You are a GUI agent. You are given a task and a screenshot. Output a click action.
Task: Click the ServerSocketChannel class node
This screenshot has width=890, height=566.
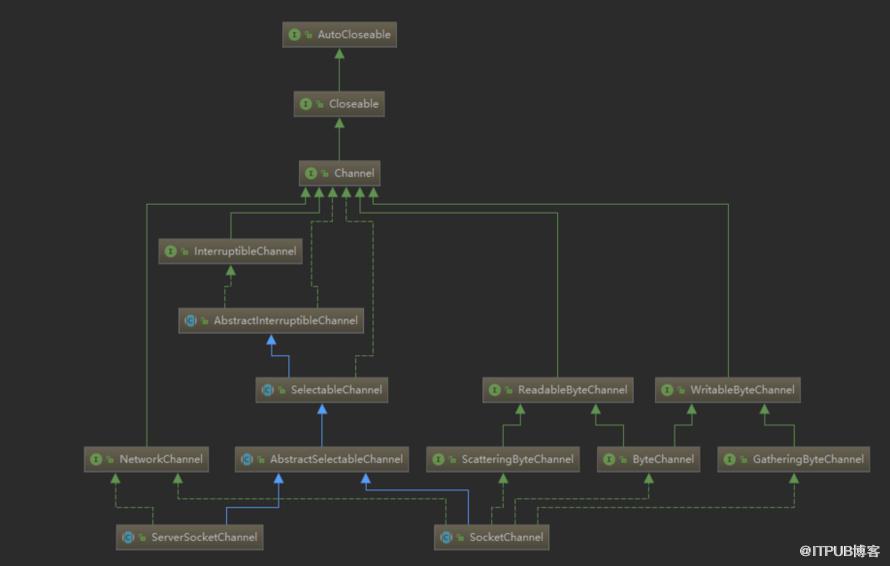click(190, 537)
